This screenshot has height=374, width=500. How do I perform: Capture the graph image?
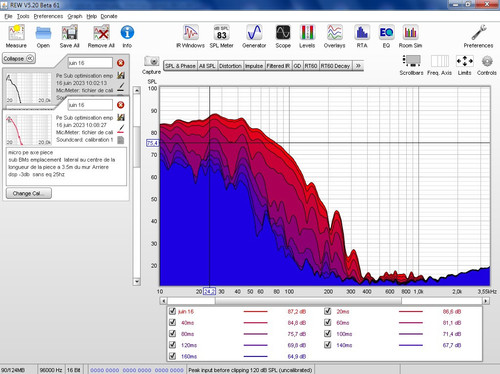(x=151, y=65)
